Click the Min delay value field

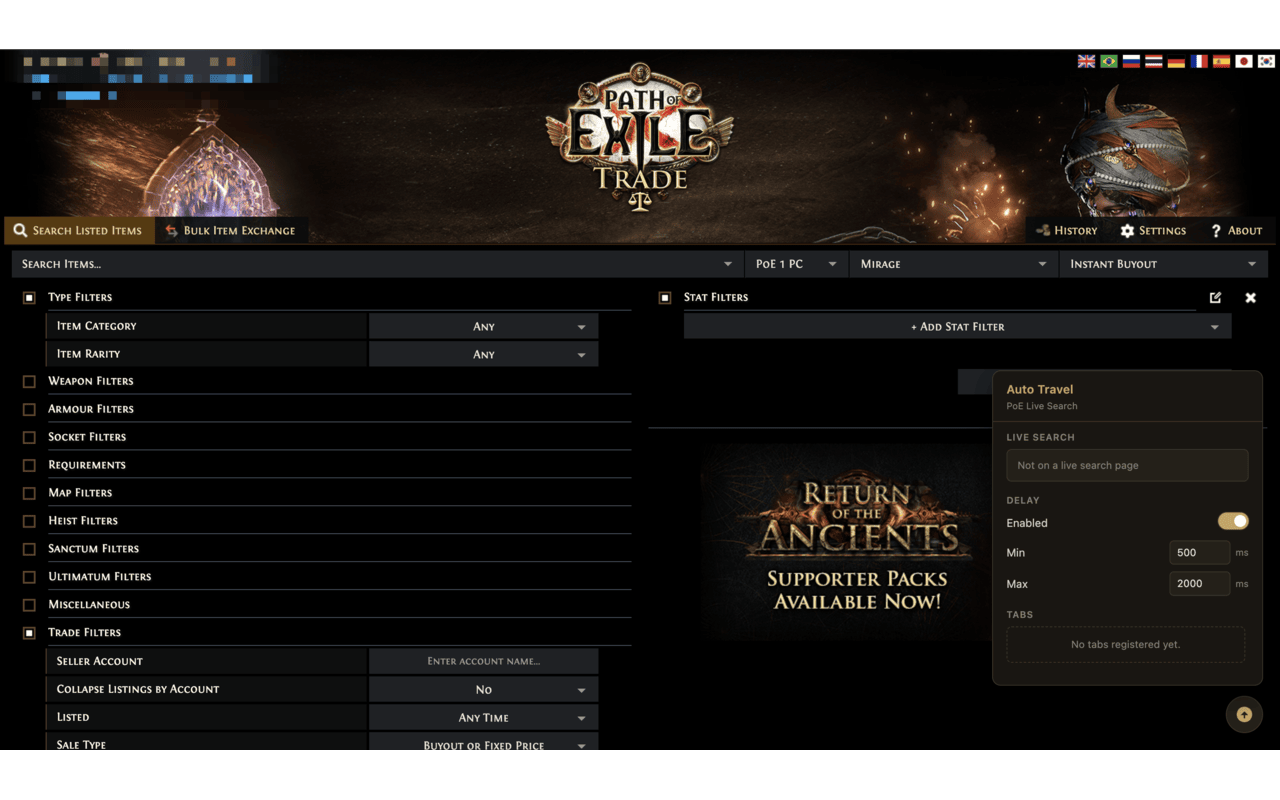[x=1199, y=552]
